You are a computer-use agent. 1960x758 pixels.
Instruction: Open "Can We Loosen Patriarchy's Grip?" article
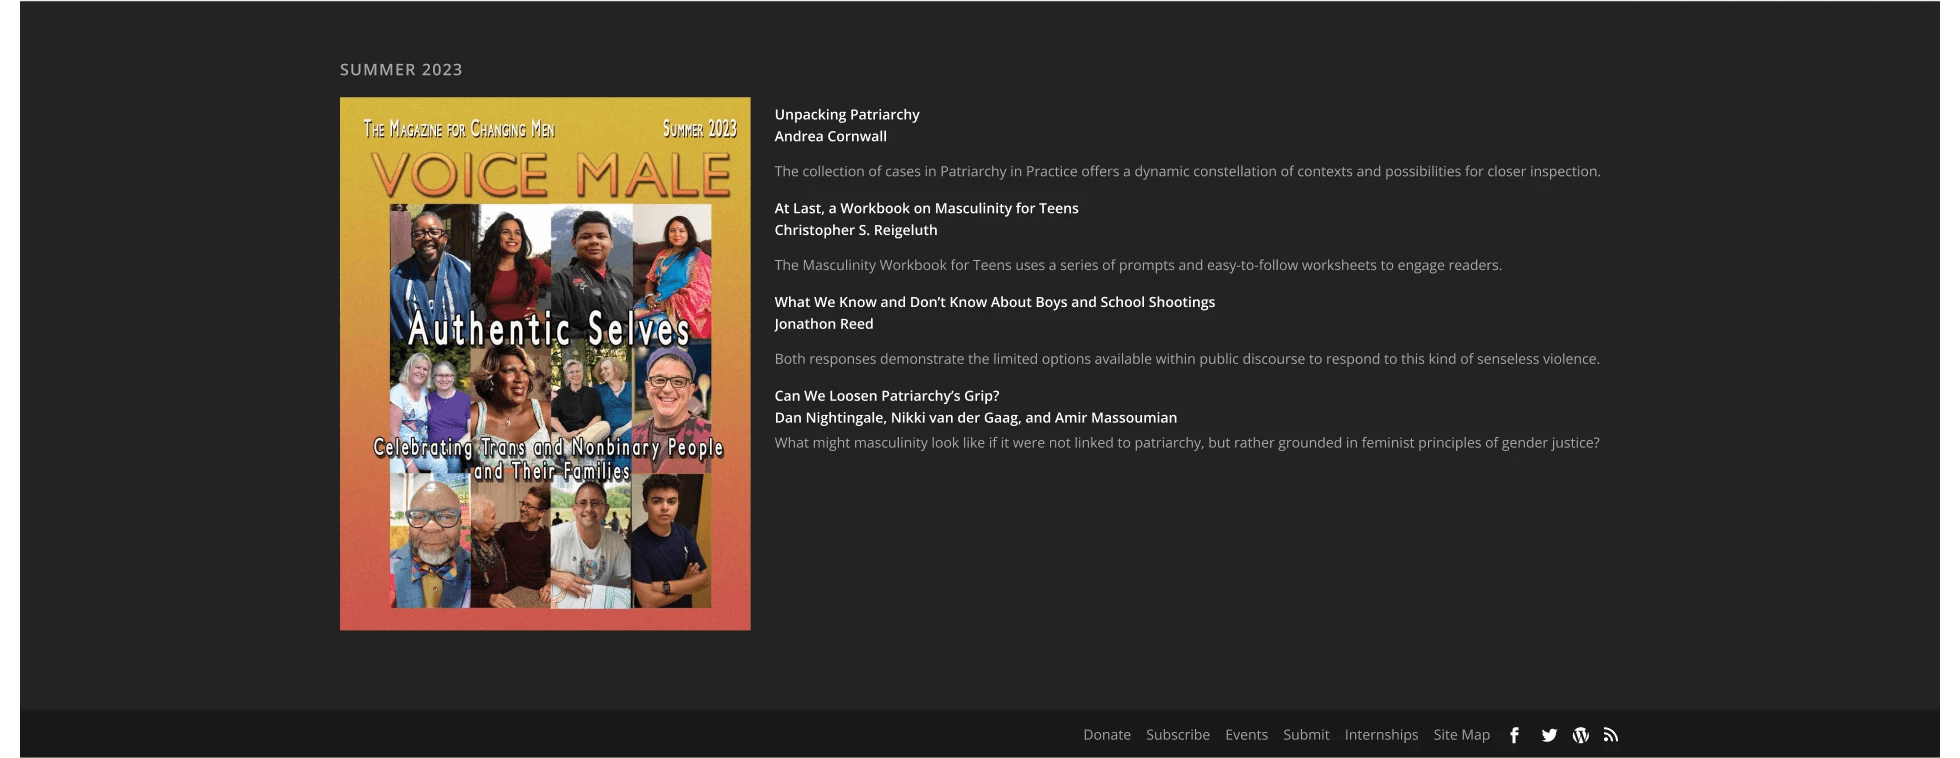click(x=887, y=396)
